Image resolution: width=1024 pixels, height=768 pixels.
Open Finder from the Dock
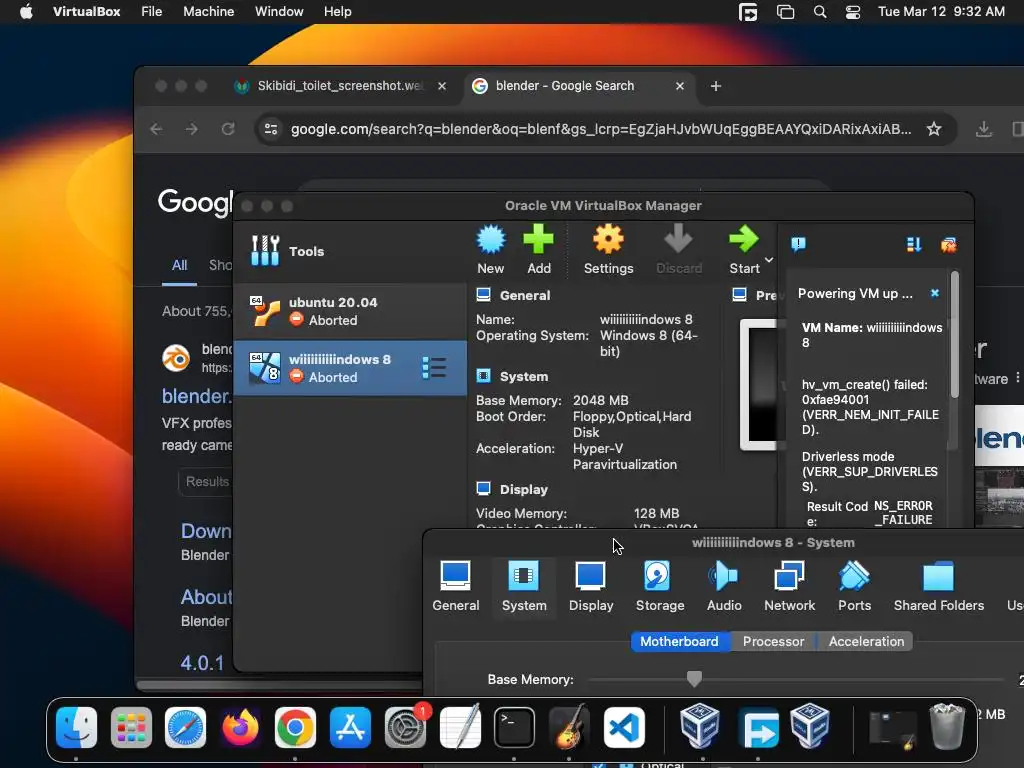click(76, 727)
